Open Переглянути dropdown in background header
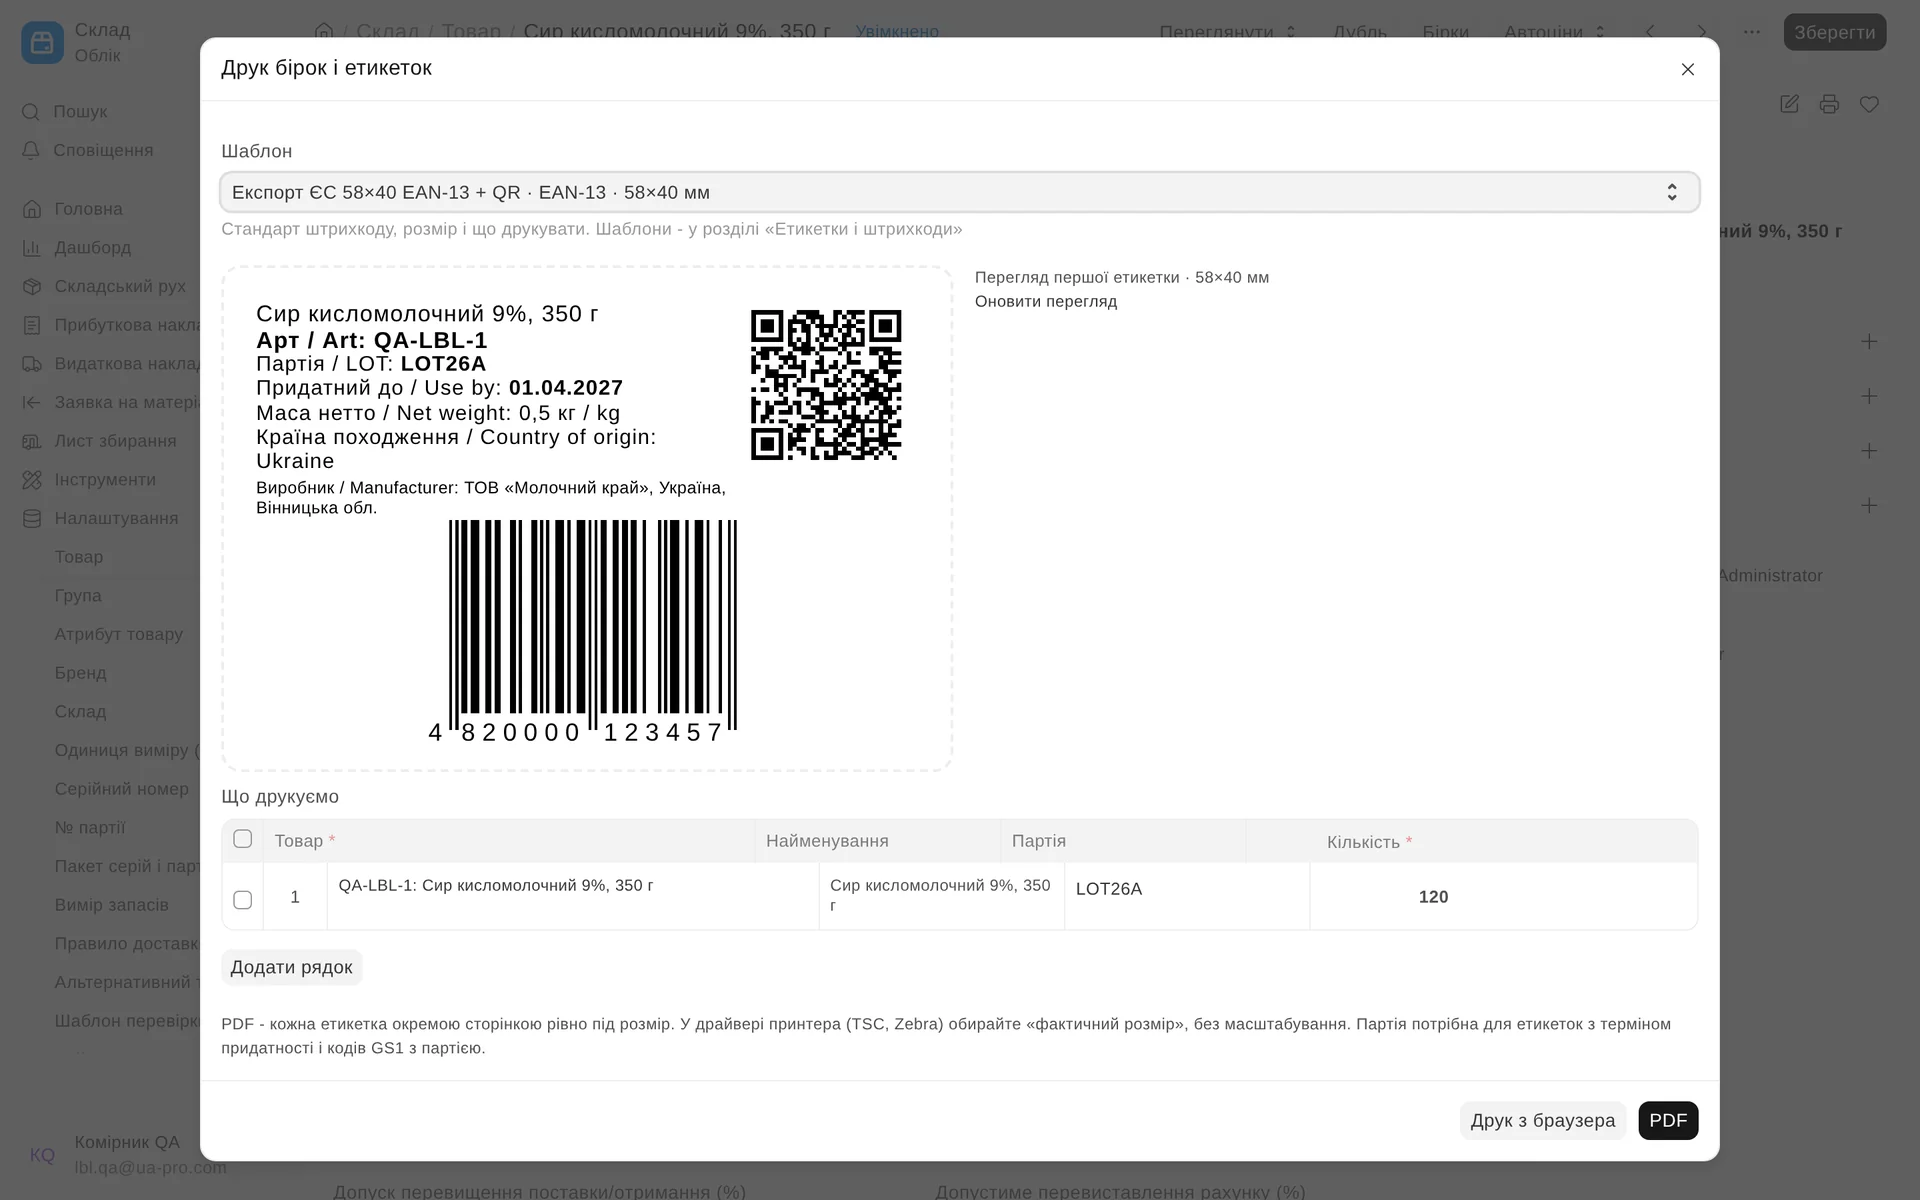 [x=1228, y=32]
